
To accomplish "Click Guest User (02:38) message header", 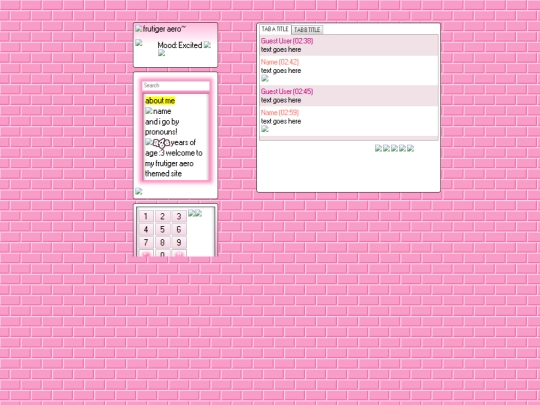I will 287,41.
